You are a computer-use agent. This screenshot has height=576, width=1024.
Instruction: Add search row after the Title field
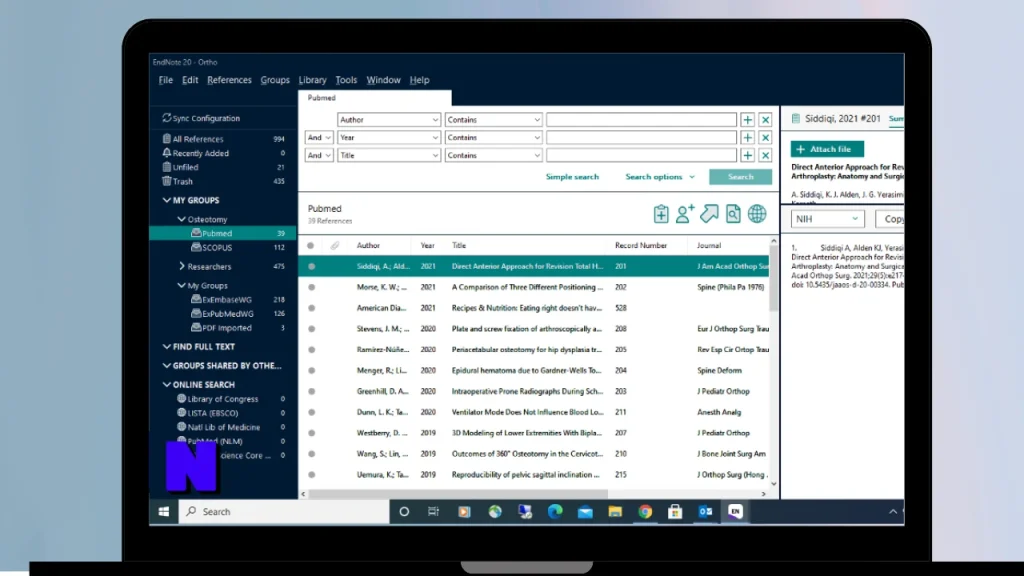(747, 155)
